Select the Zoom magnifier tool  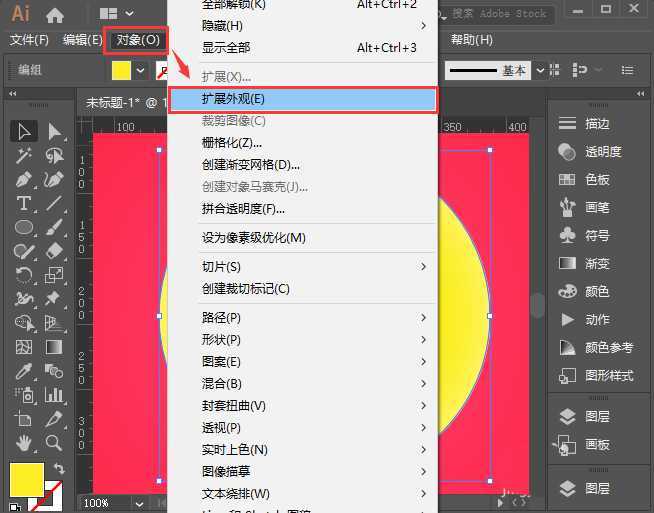(54, 443)
